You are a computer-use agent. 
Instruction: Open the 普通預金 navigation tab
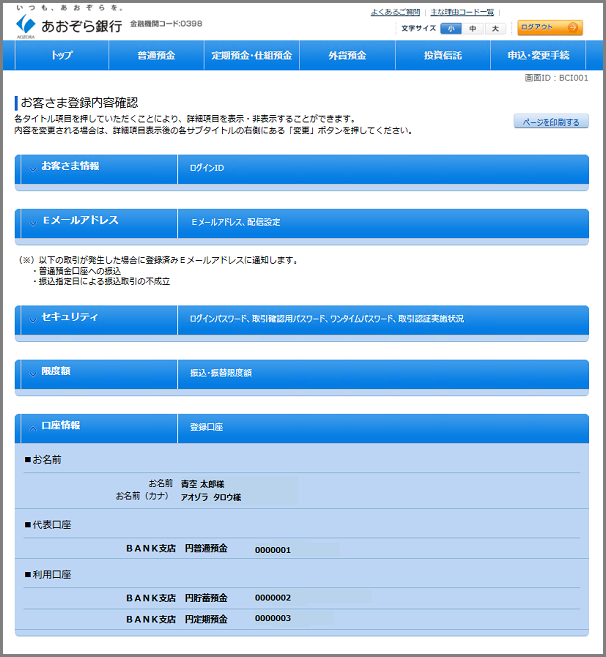click(156, 55)
